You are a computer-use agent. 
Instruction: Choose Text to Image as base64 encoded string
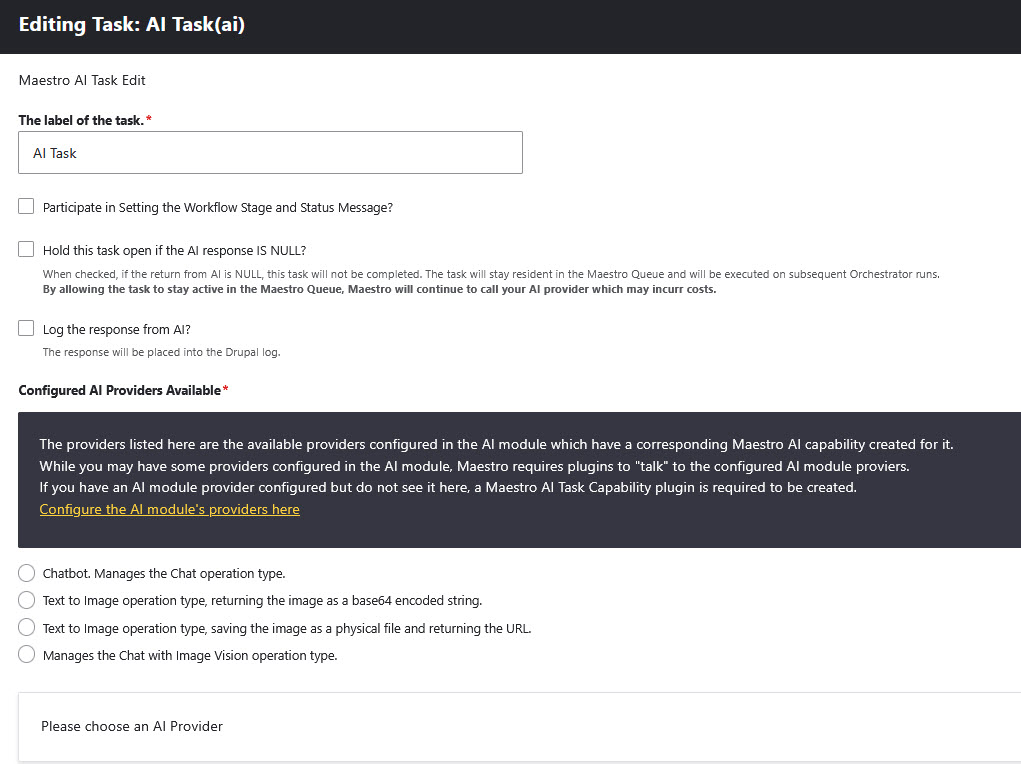pos(26,600)
